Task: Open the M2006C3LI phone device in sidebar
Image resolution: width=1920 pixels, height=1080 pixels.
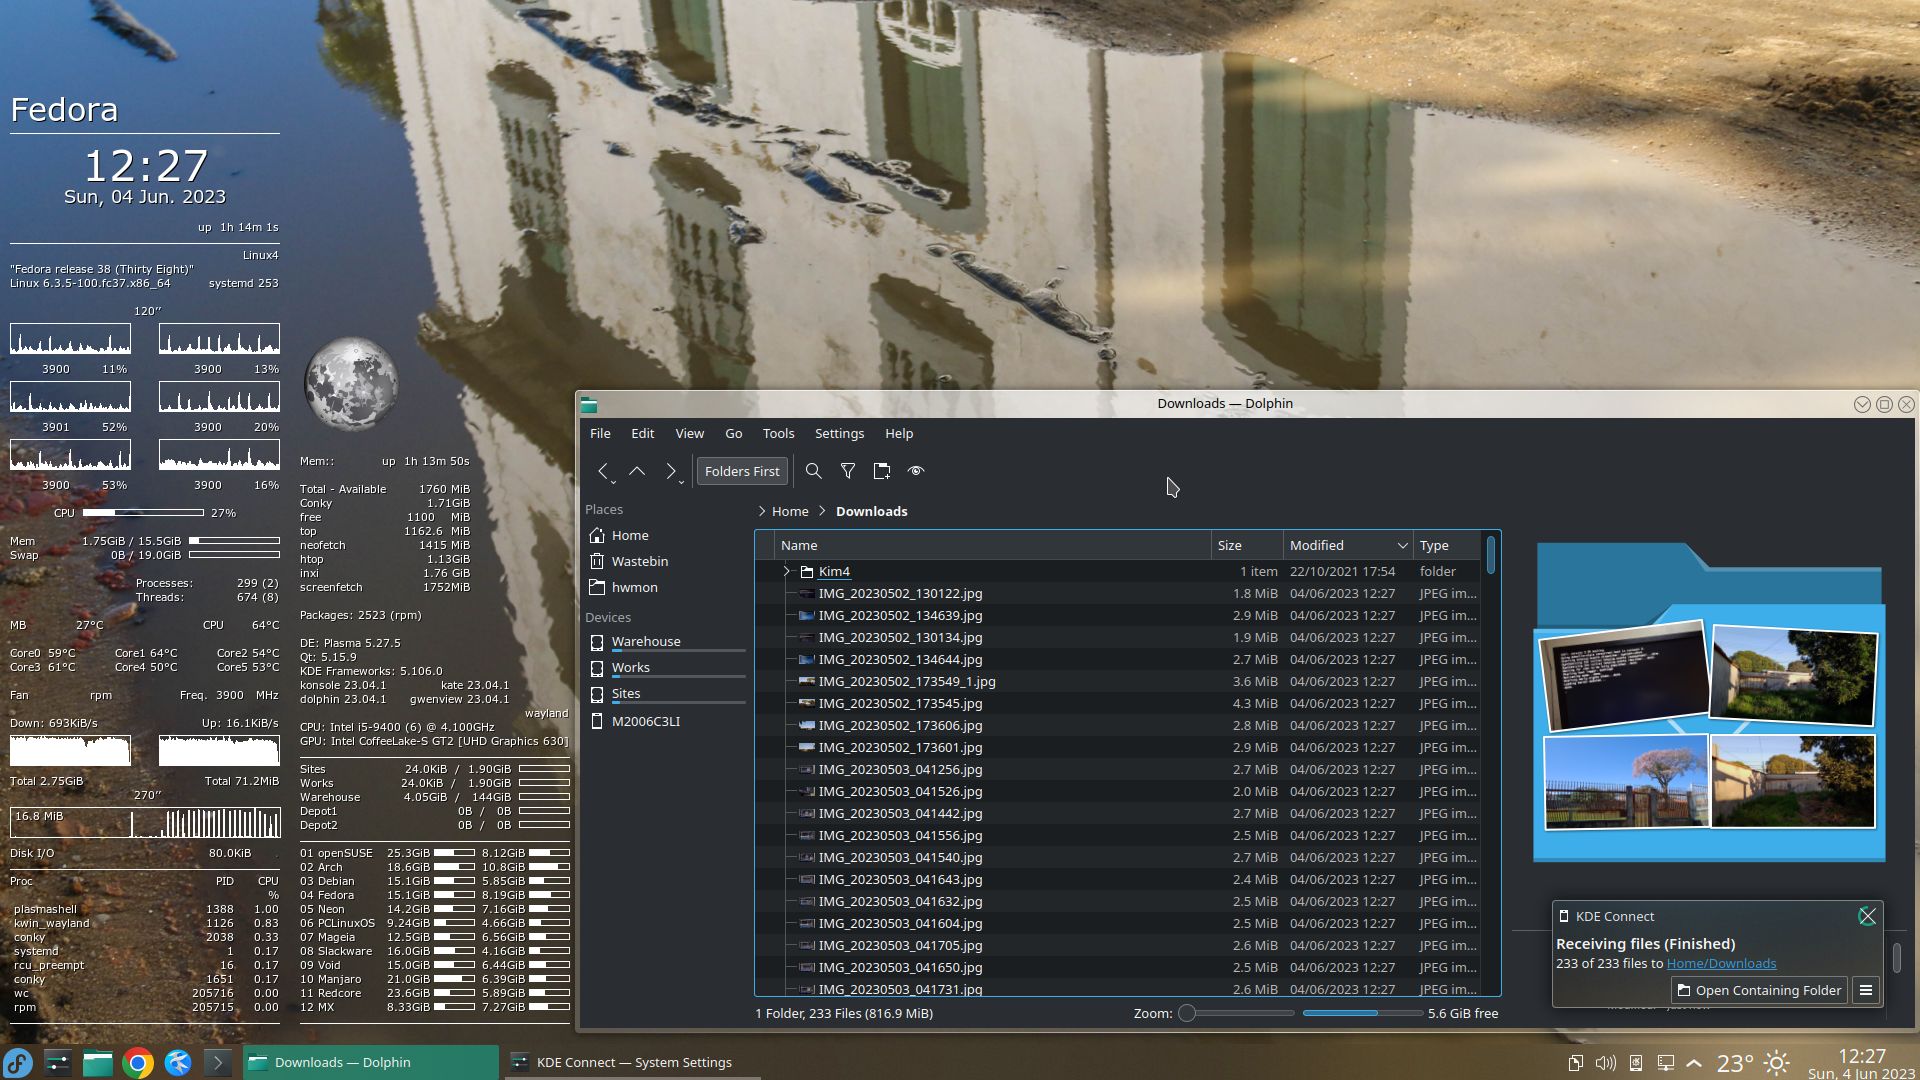Action: [x=645, y=721]
